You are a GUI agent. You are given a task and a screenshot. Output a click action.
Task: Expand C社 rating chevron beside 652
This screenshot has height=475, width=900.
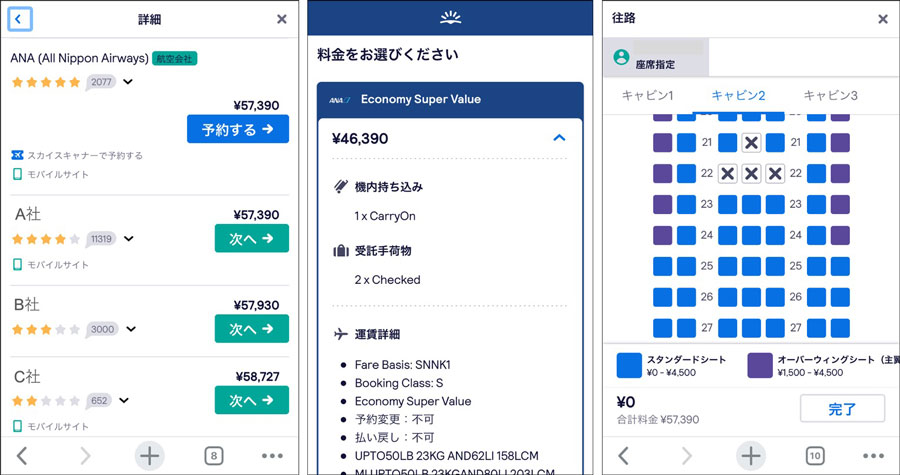point(124,400)
